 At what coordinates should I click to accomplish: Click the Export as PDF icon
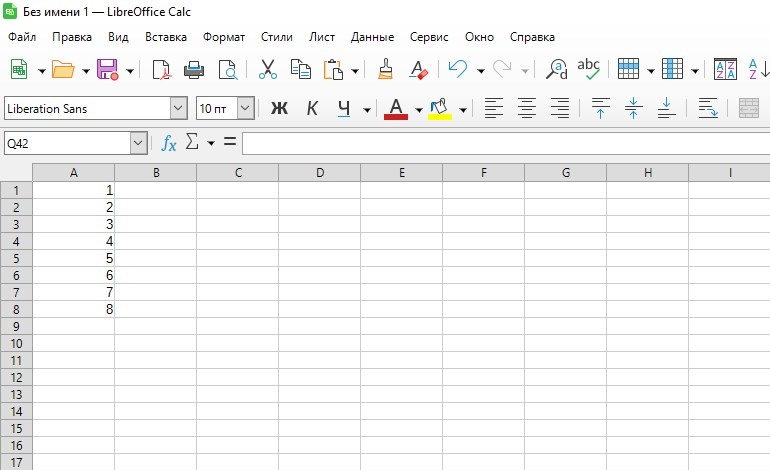(161, 69)
